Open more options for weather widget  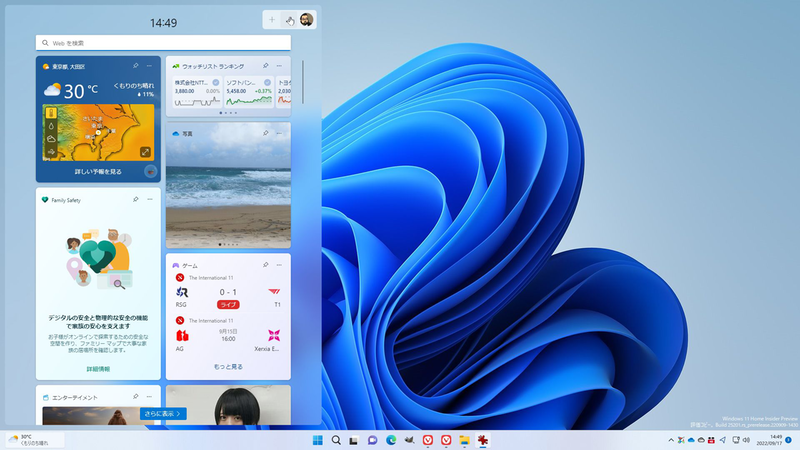click(150, 66)
